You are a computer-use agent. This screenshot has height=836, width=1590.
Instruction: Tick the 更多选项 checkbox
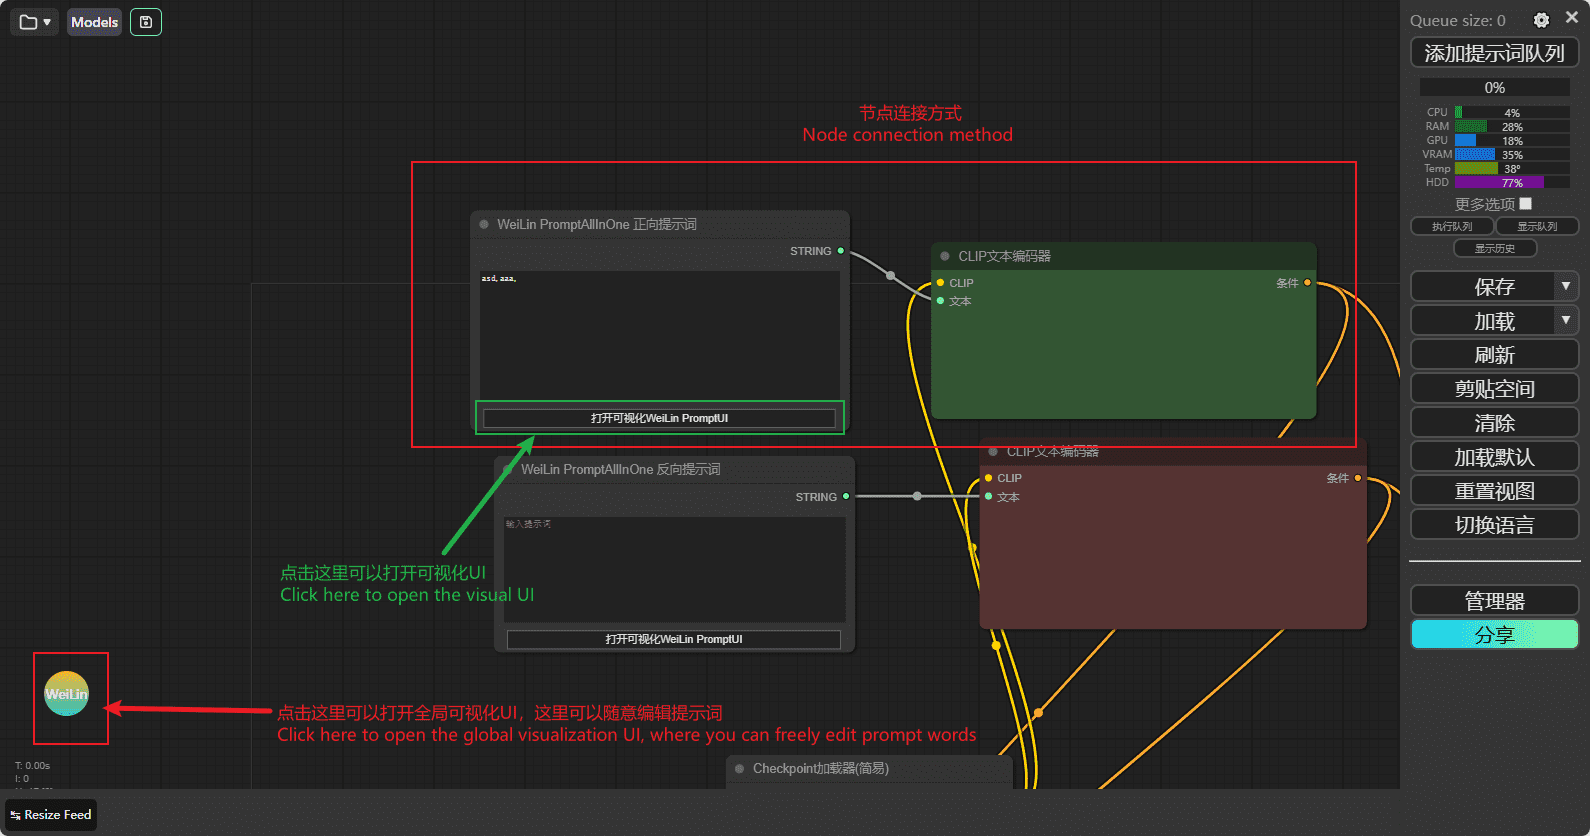click(x=1525, y=204)
